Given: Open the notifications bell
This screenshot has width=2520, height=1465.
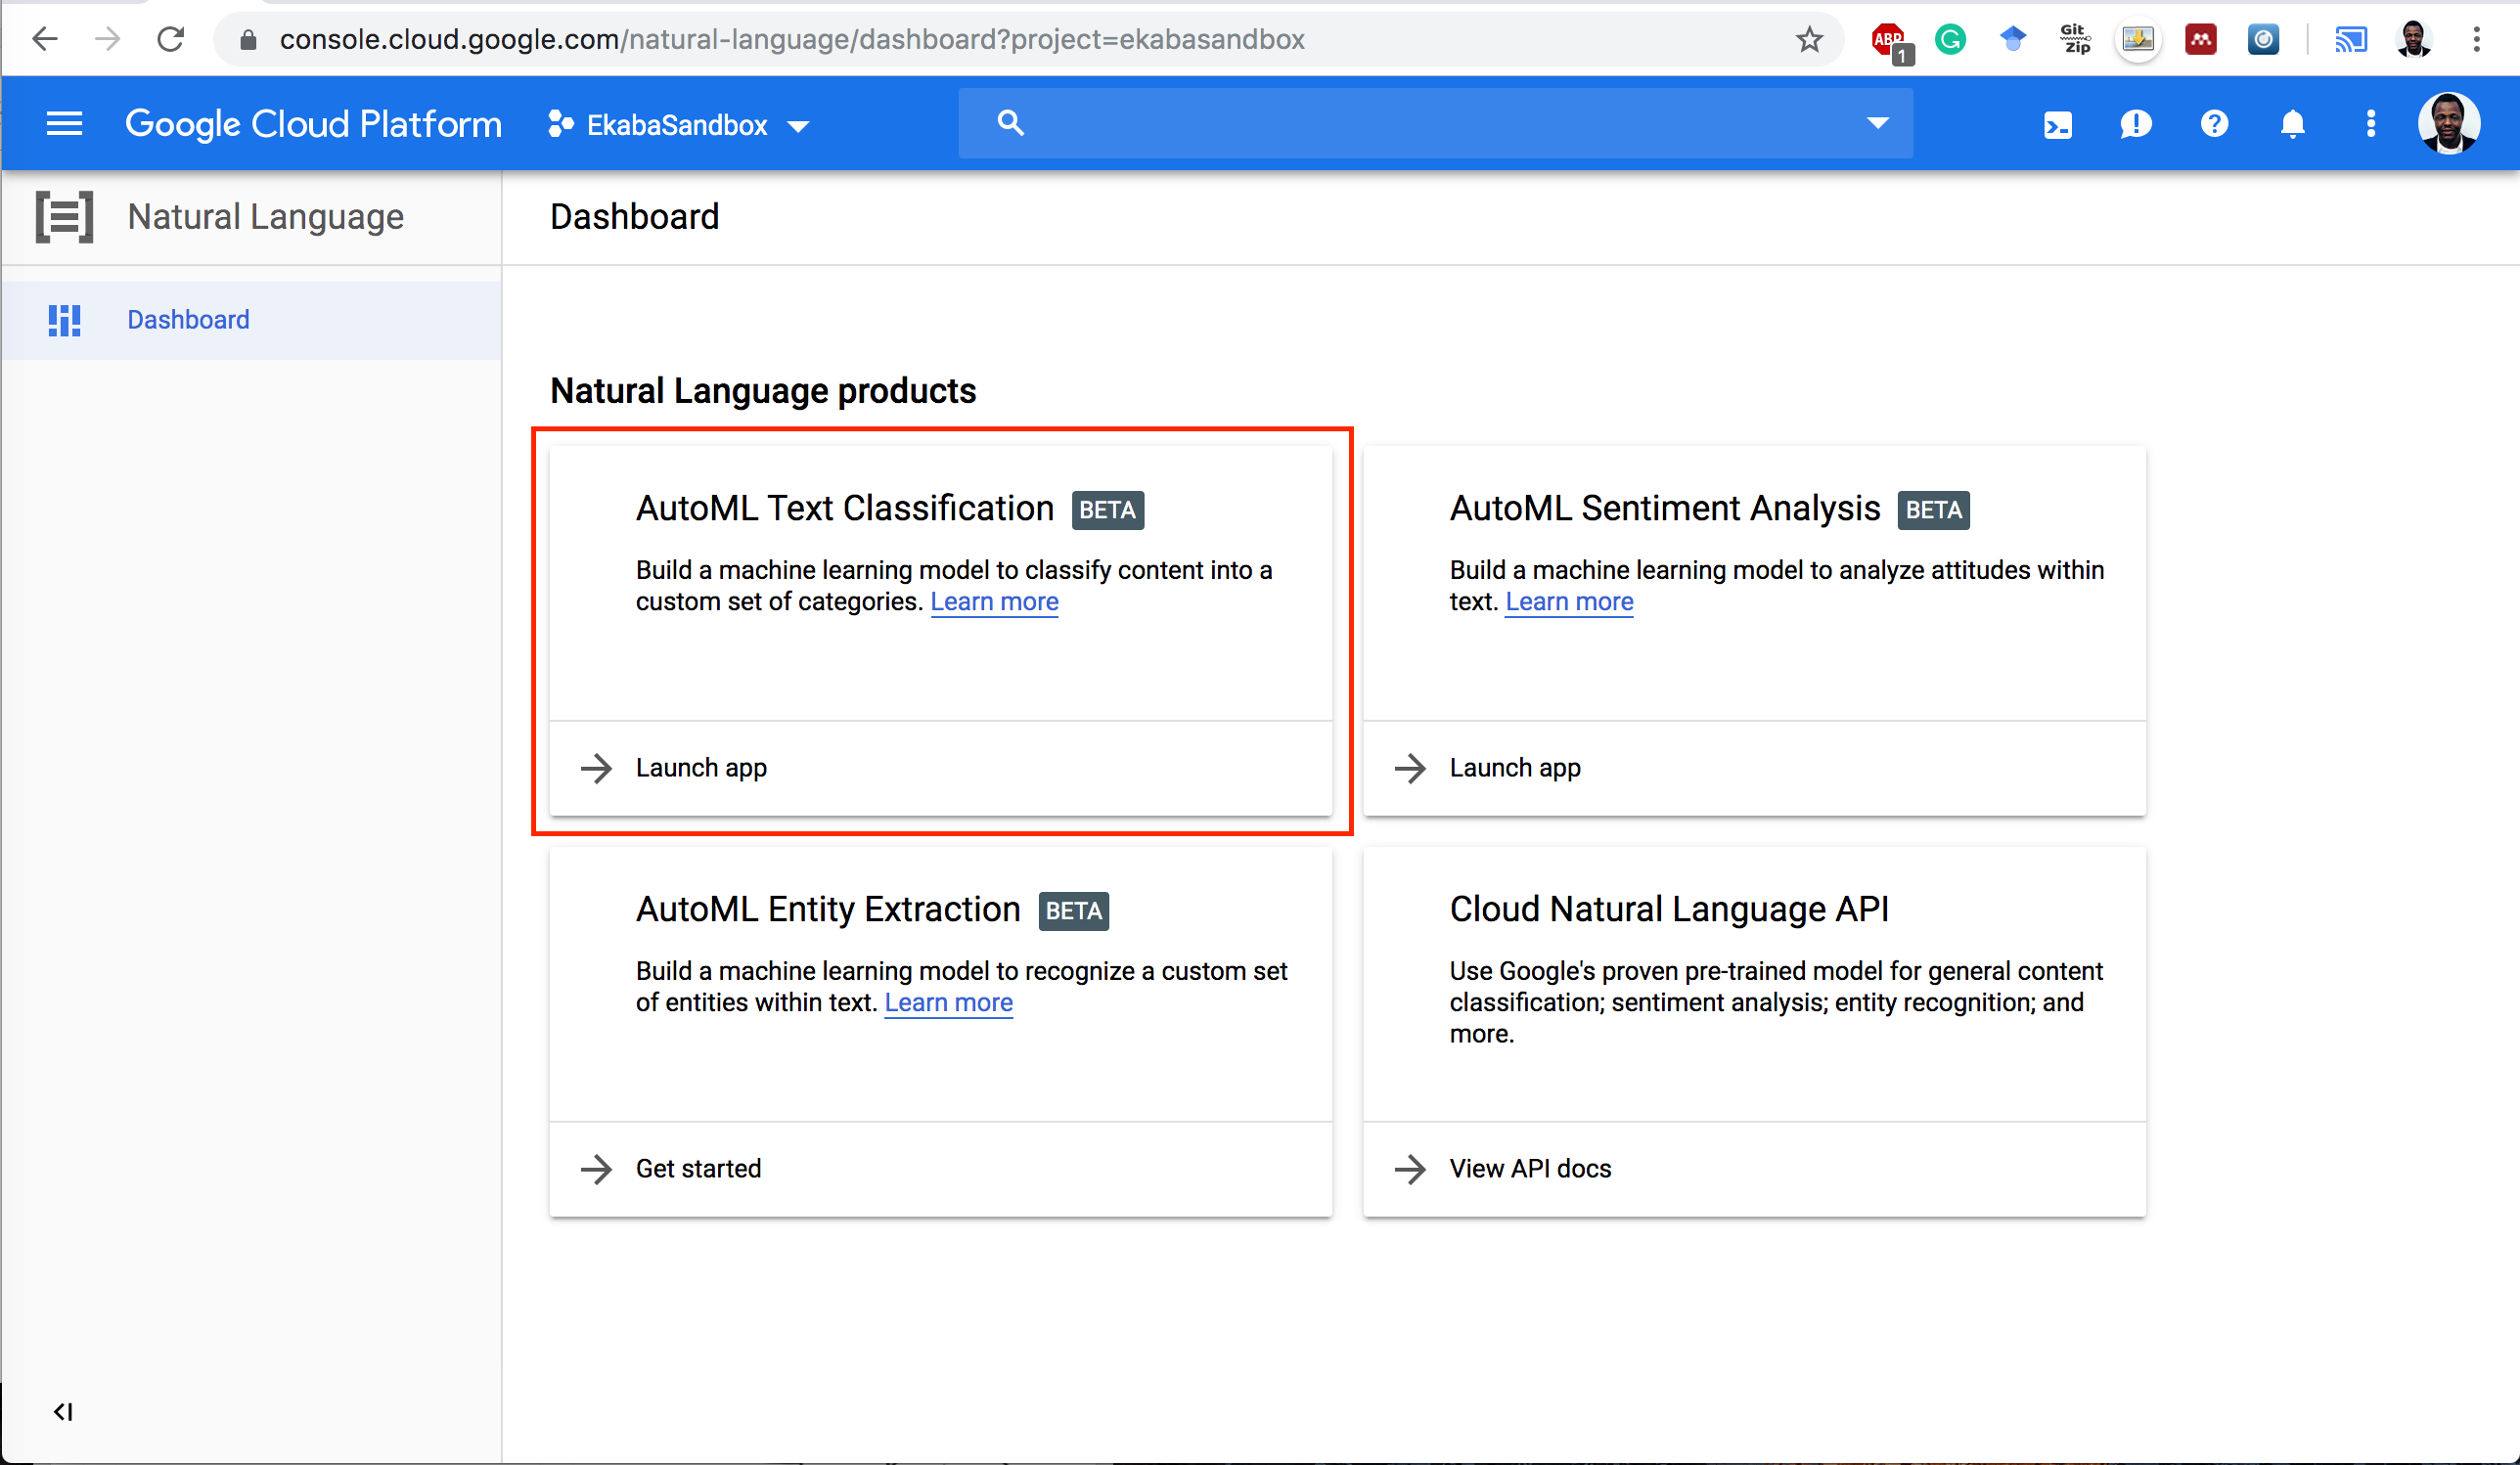Looking at the screenshot, I should tap(2292, 124).
